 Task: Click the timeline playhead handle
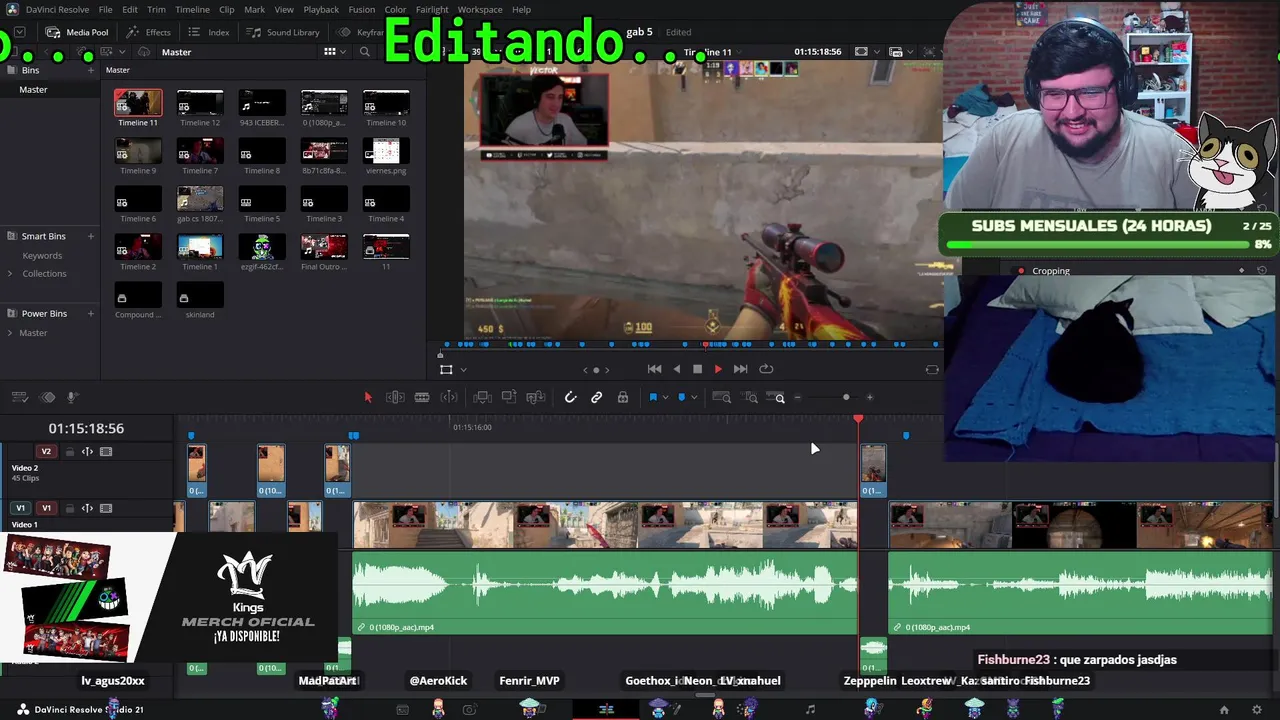click(858, 418)
